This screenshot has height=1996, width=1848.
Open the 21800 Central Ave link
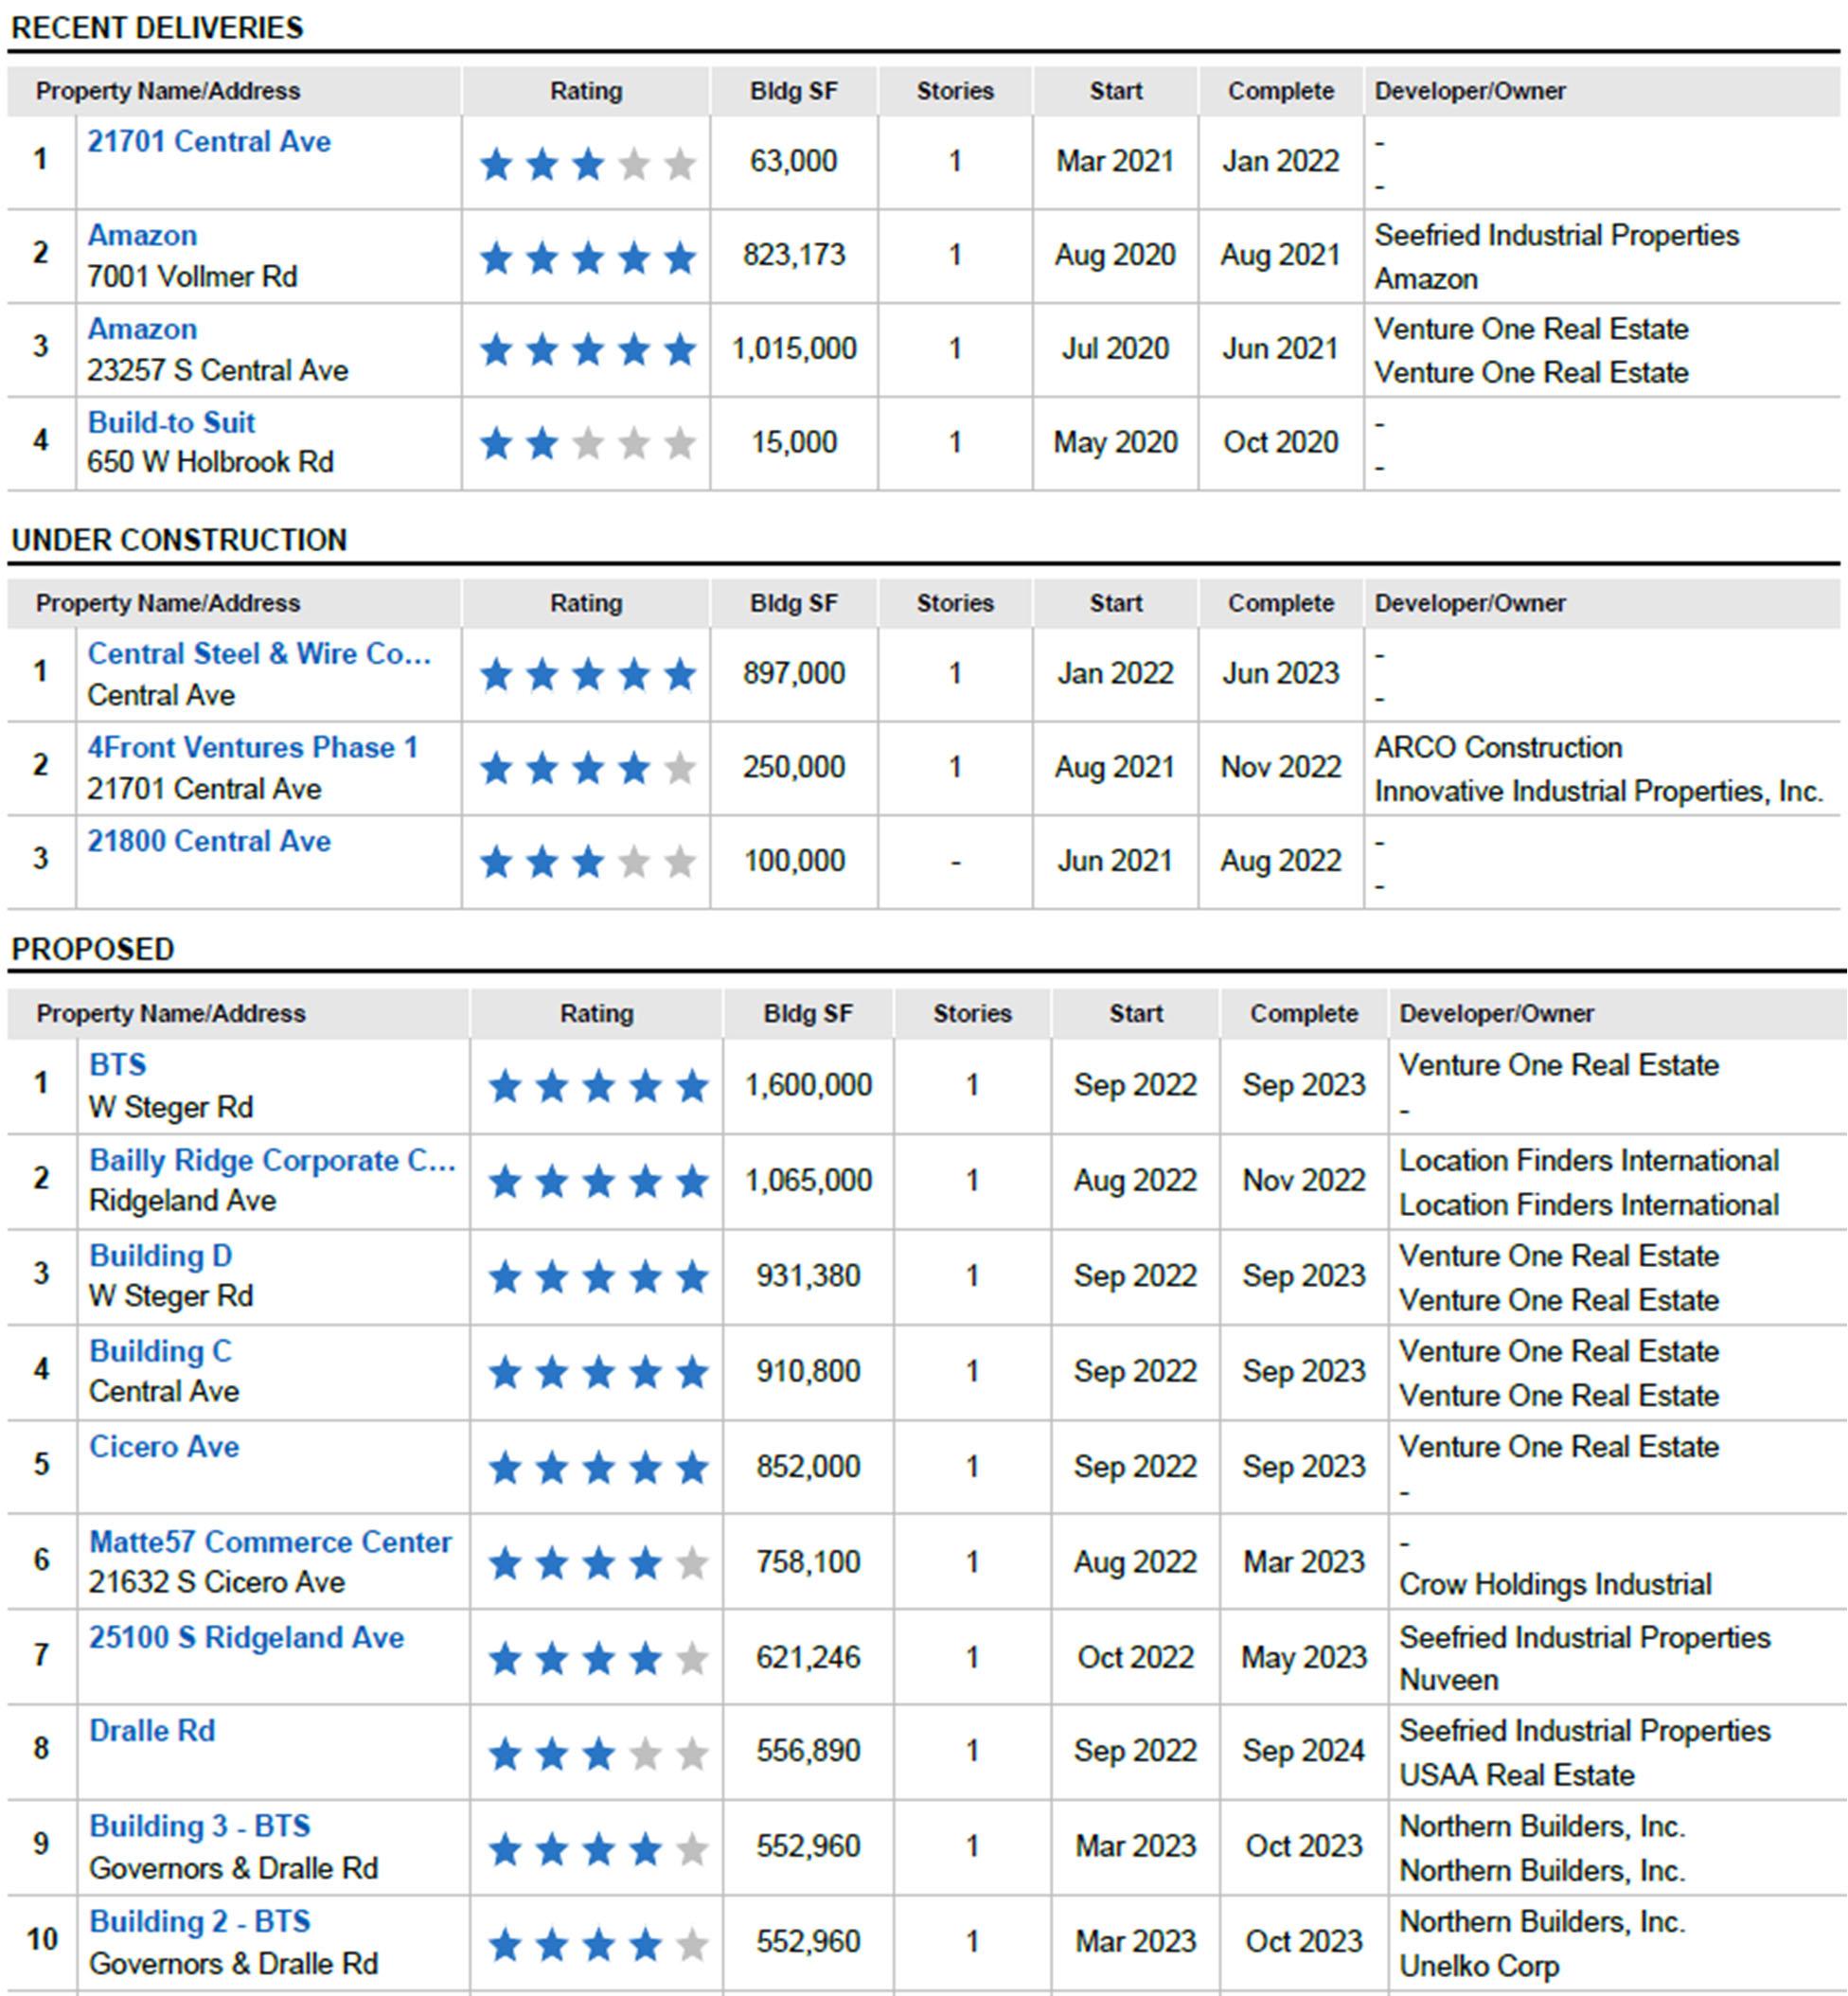pyautogui.click(x=209, y=841)
